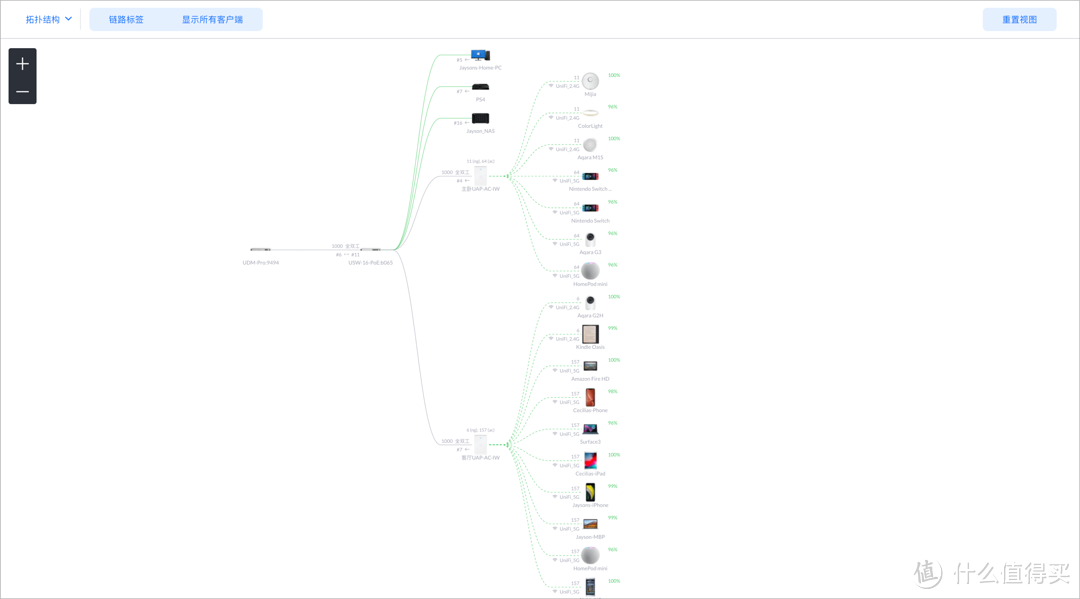The width and height of the screenshot is (1080, 599).
Task: Select the Jaysons-iPhone icon
Action: coord(590,492)
